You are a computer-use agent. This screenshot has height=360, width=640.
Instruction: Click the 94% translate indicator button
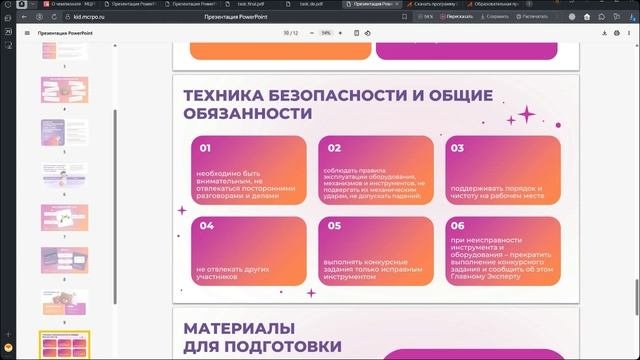[425, 17]
